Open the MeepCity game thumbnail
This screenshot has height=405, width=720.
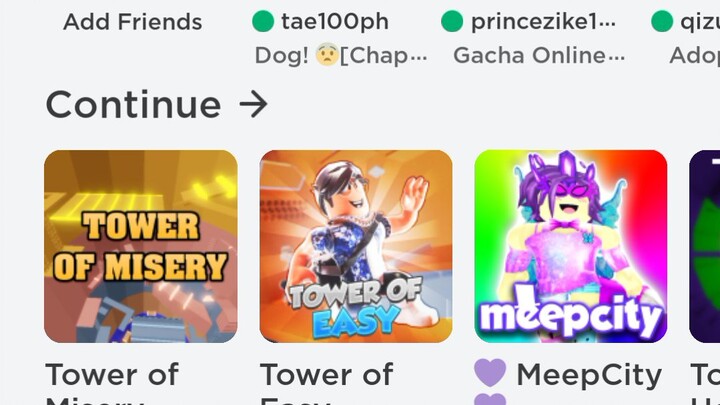[x=571, y=246]
